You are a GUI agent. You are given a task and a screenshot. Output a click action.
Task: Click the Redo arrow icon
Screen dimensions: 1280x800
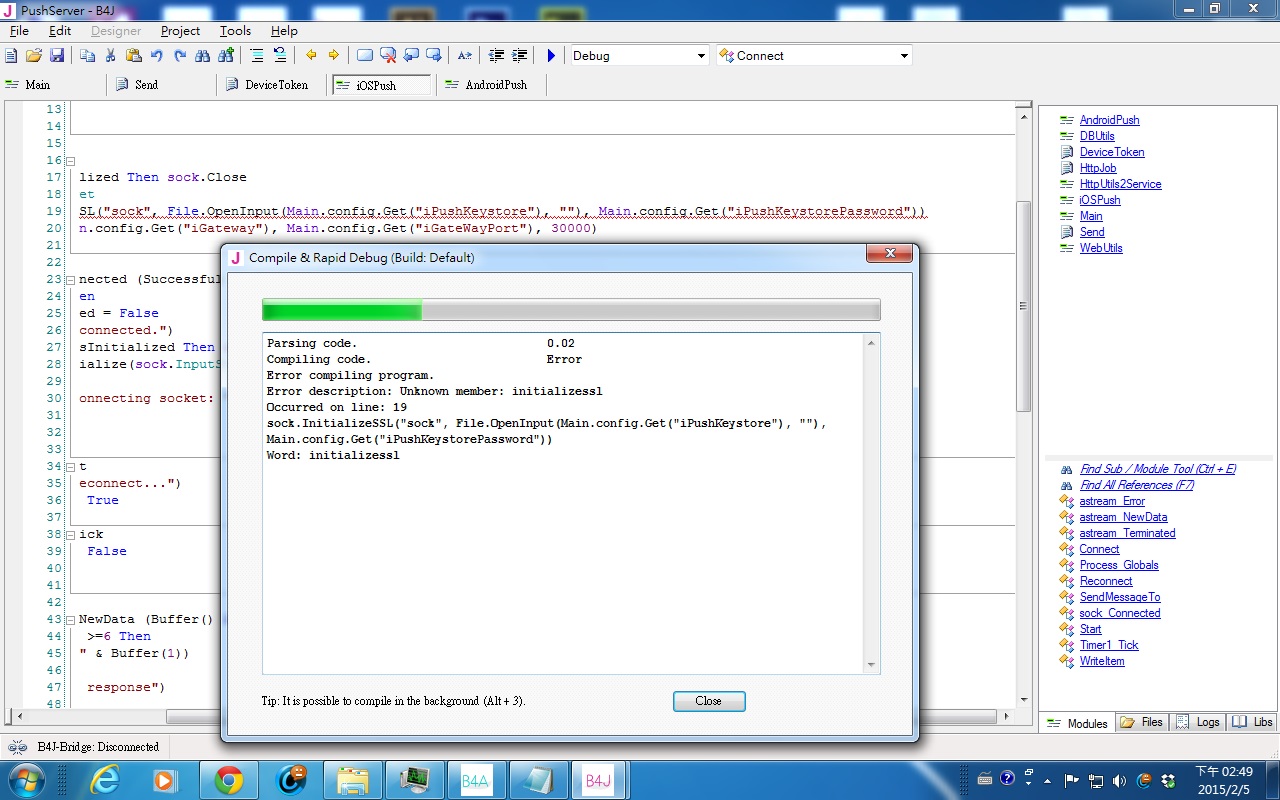point(180,56)
